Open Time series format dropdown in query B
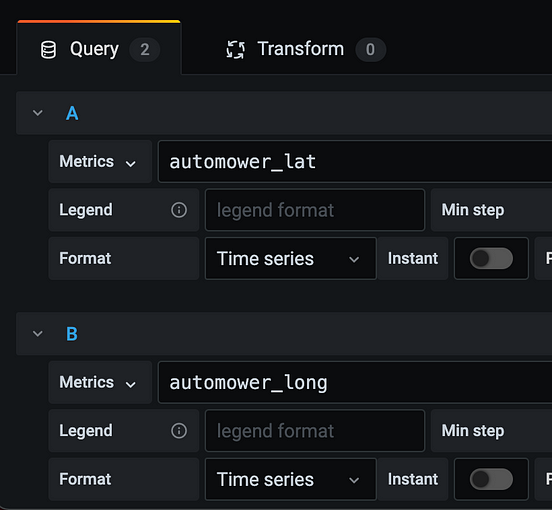This screenshot has height=510, width=552. (291, 479)
